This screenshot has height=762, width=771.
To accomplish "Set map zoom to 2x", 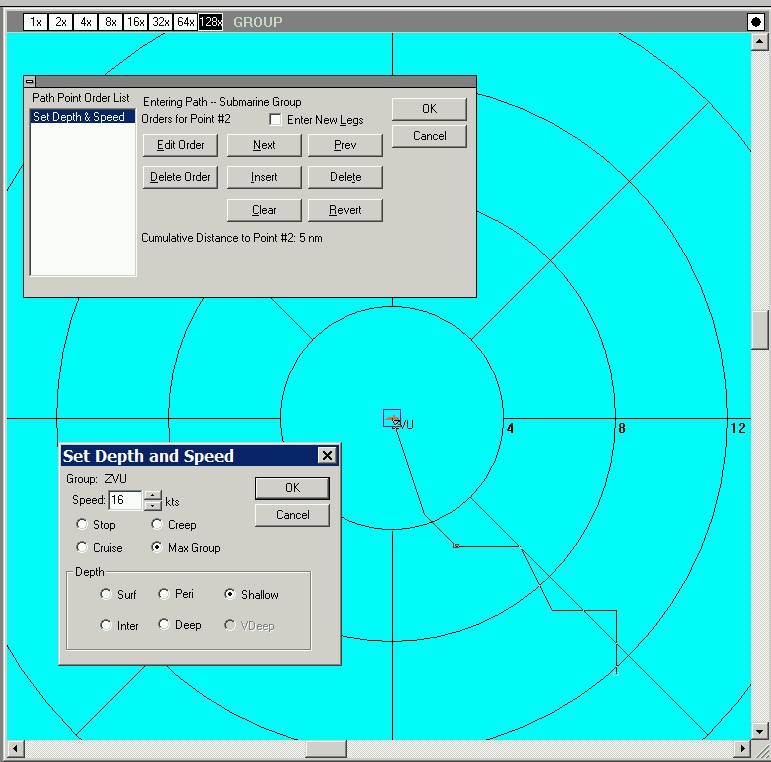I will pos(60,22).
